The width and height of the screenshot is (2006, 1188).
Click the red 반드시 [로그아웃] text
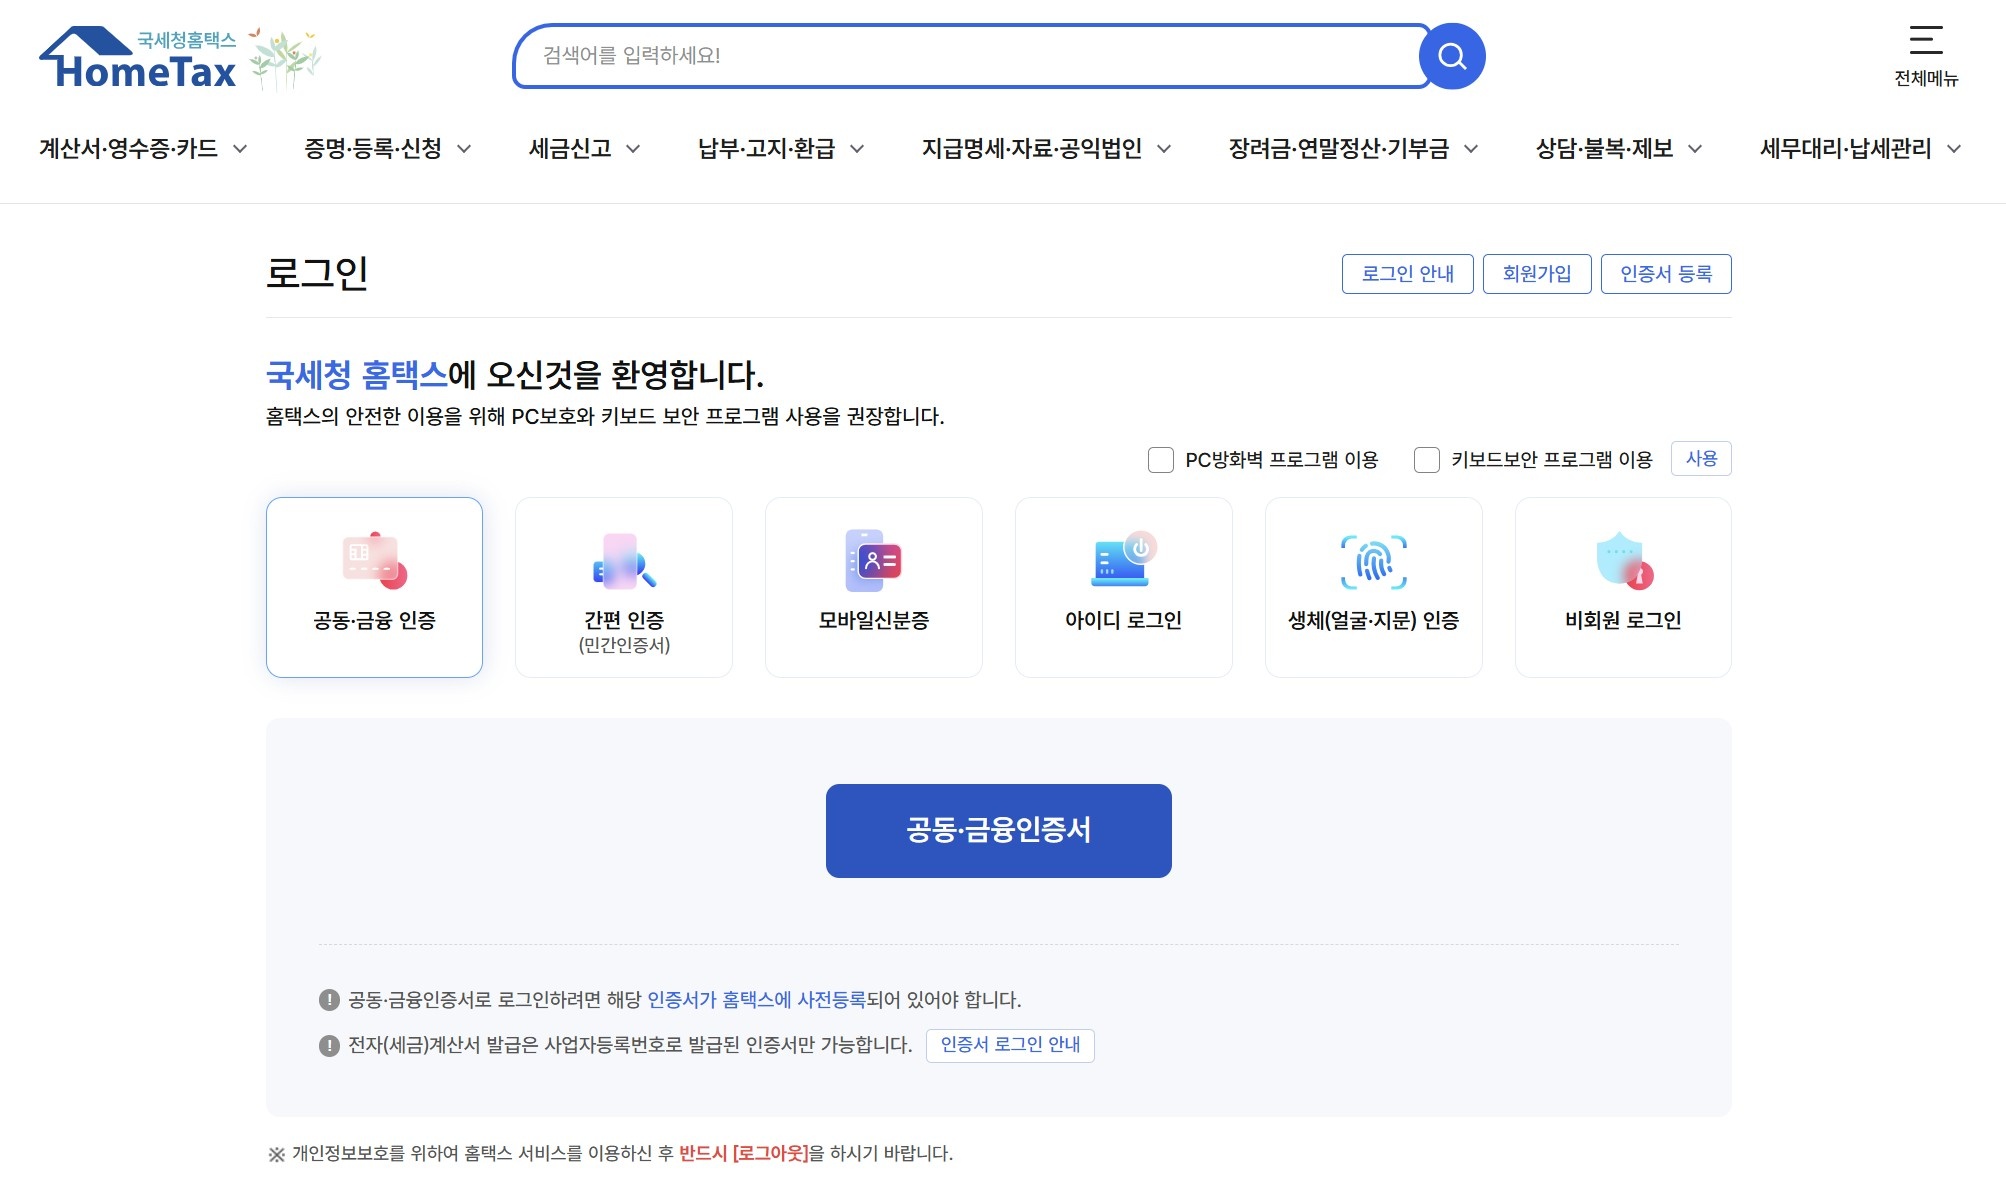point(744,1154)
